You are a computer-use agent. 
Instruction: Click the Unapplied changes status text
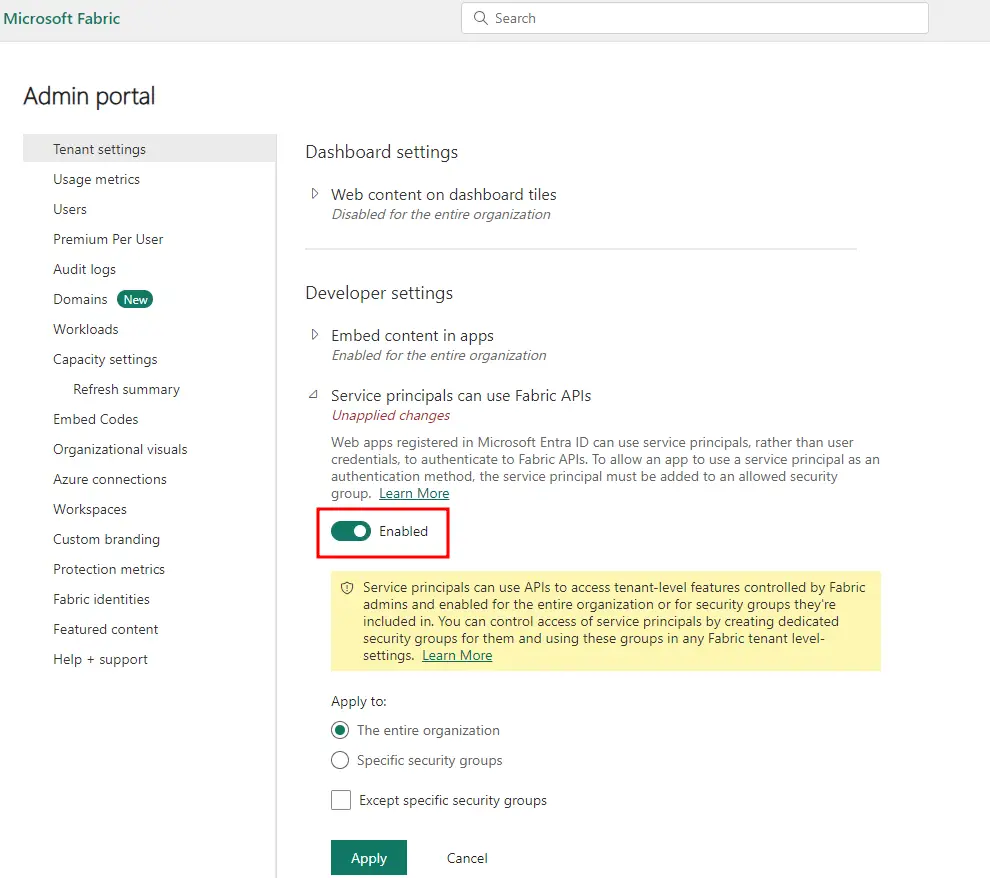[x=390, y=415]
